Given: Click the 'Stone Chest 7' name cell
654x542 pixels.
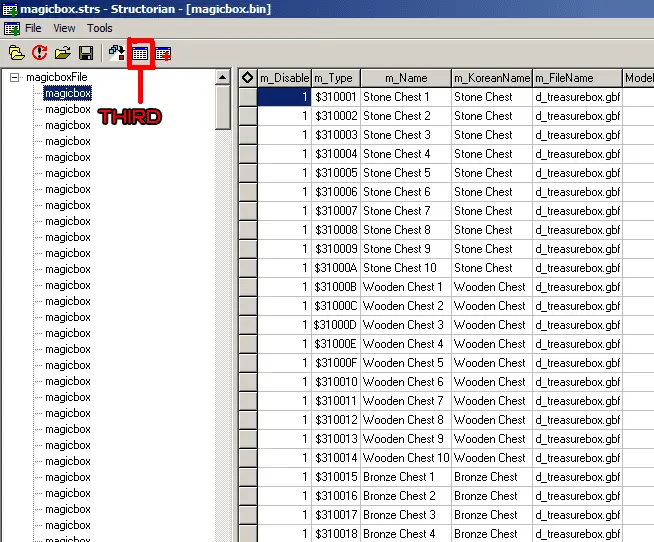Looking at the screenshot, I should 406,211.
